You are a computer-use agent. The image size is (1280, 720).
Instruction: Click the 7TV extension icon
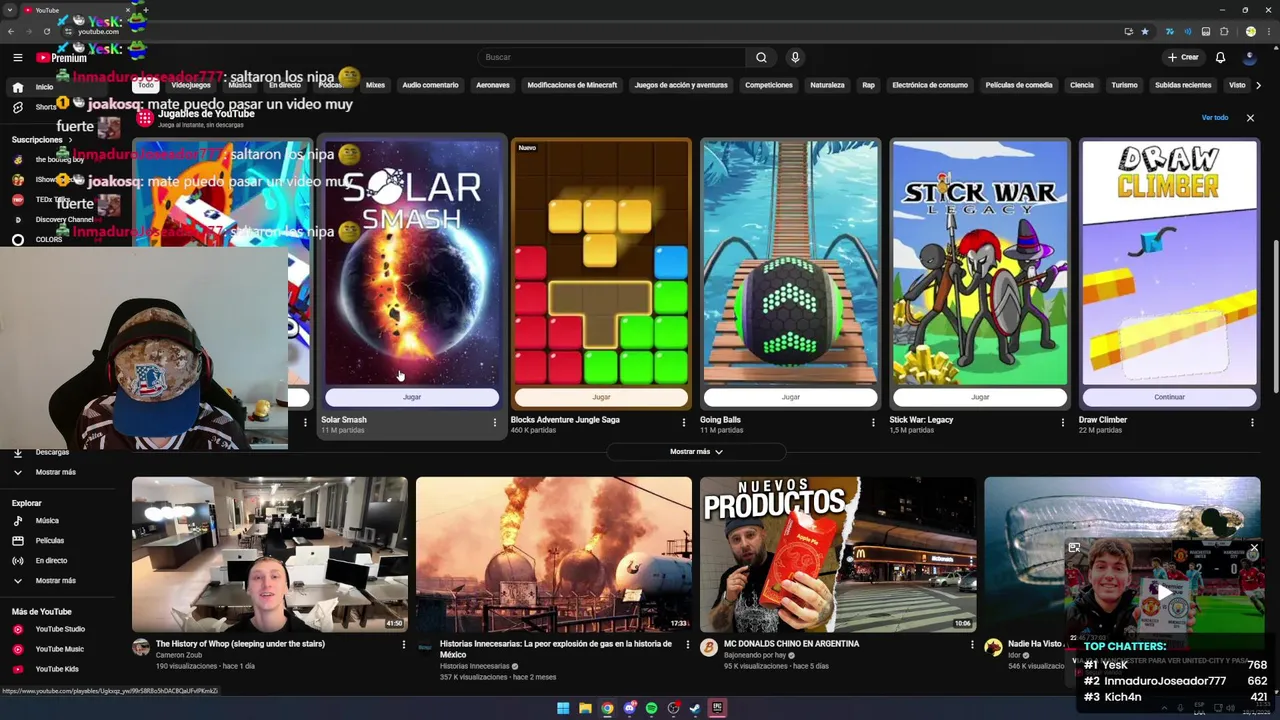click(1169, 31)
